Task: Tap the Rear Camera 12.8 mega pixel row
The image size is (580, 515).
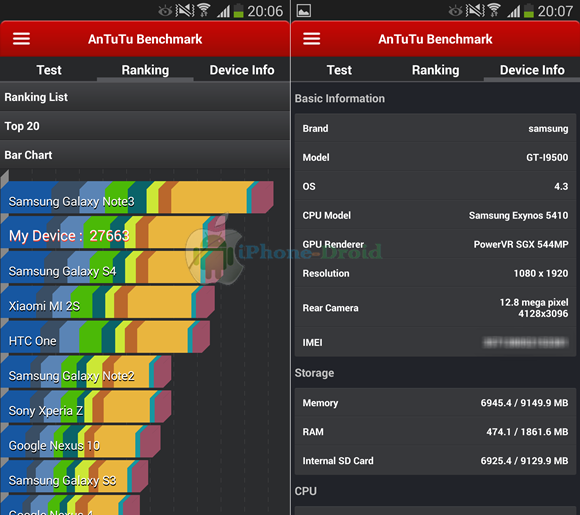Action: [435, 307]
